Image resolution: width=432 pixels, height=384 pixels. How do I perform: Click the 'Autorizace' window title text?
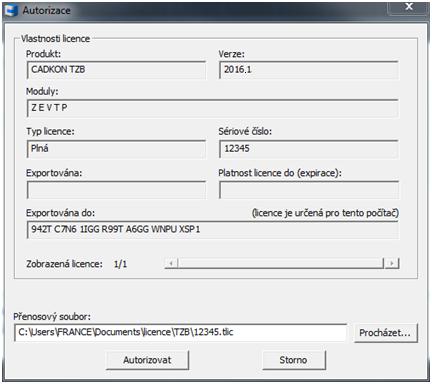(46, 11)
